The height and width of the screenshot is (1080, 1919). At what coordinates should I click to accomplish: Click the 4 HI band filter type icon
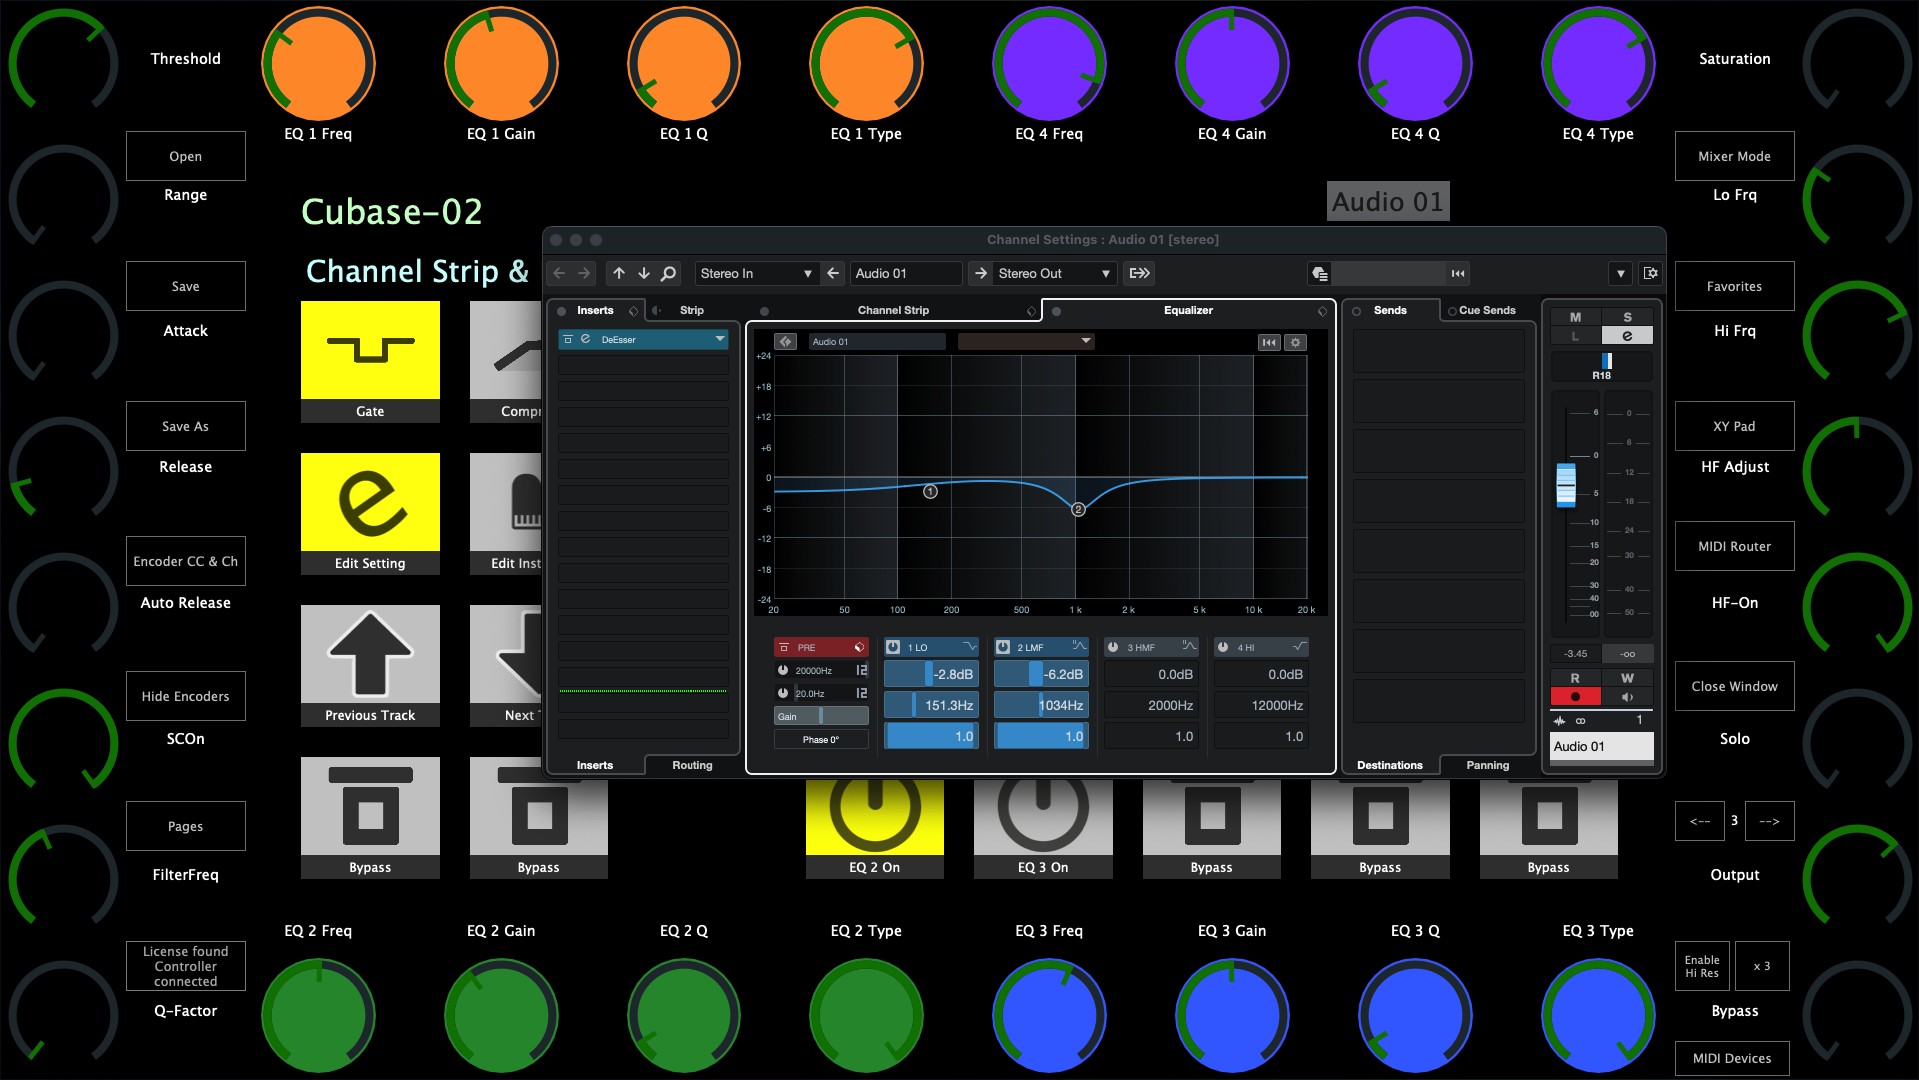pos(1298,647)
